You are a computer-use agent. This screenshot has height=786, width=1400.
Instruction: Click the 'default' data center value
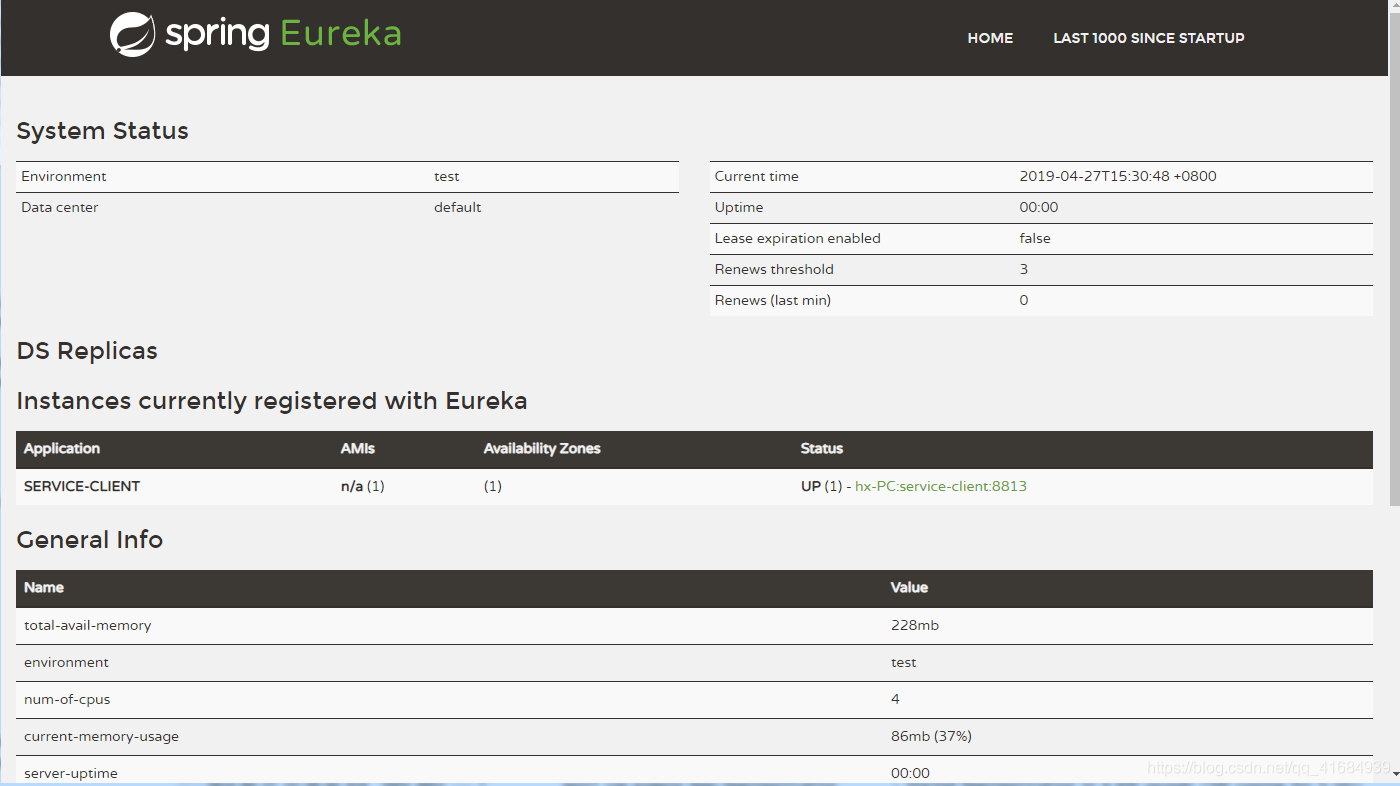(x=458, y=207)
